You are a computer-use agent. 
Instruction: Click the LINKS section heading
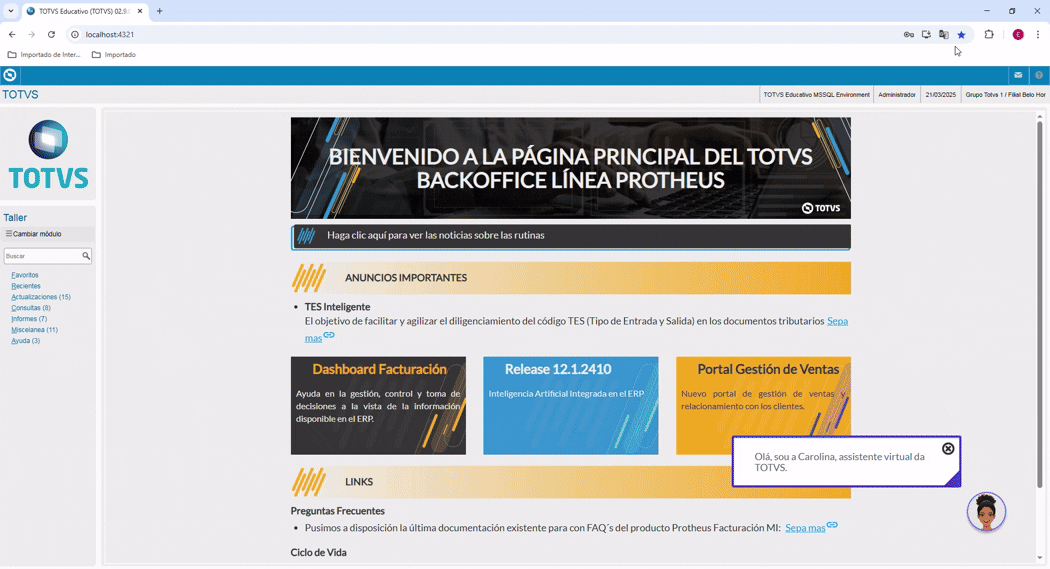tap(359, 482)
